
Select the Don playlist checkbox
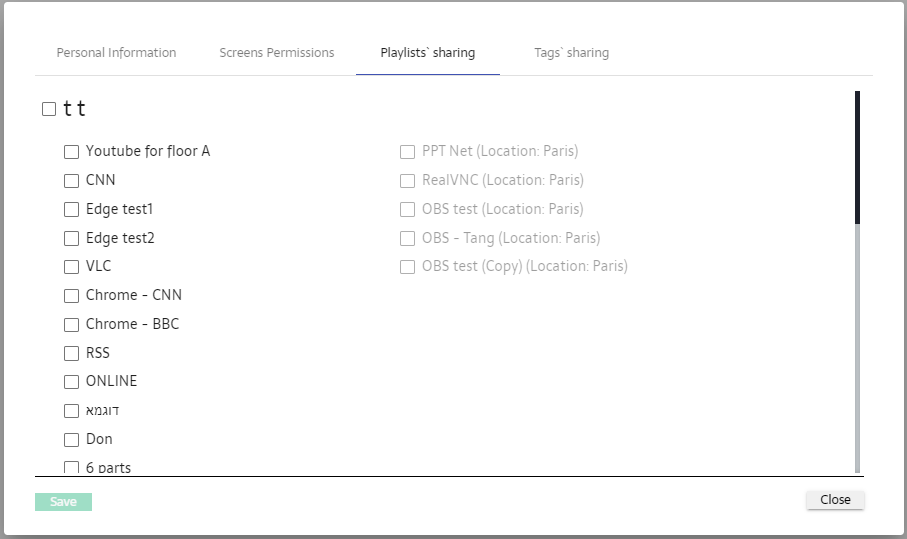tap(71, 440)
